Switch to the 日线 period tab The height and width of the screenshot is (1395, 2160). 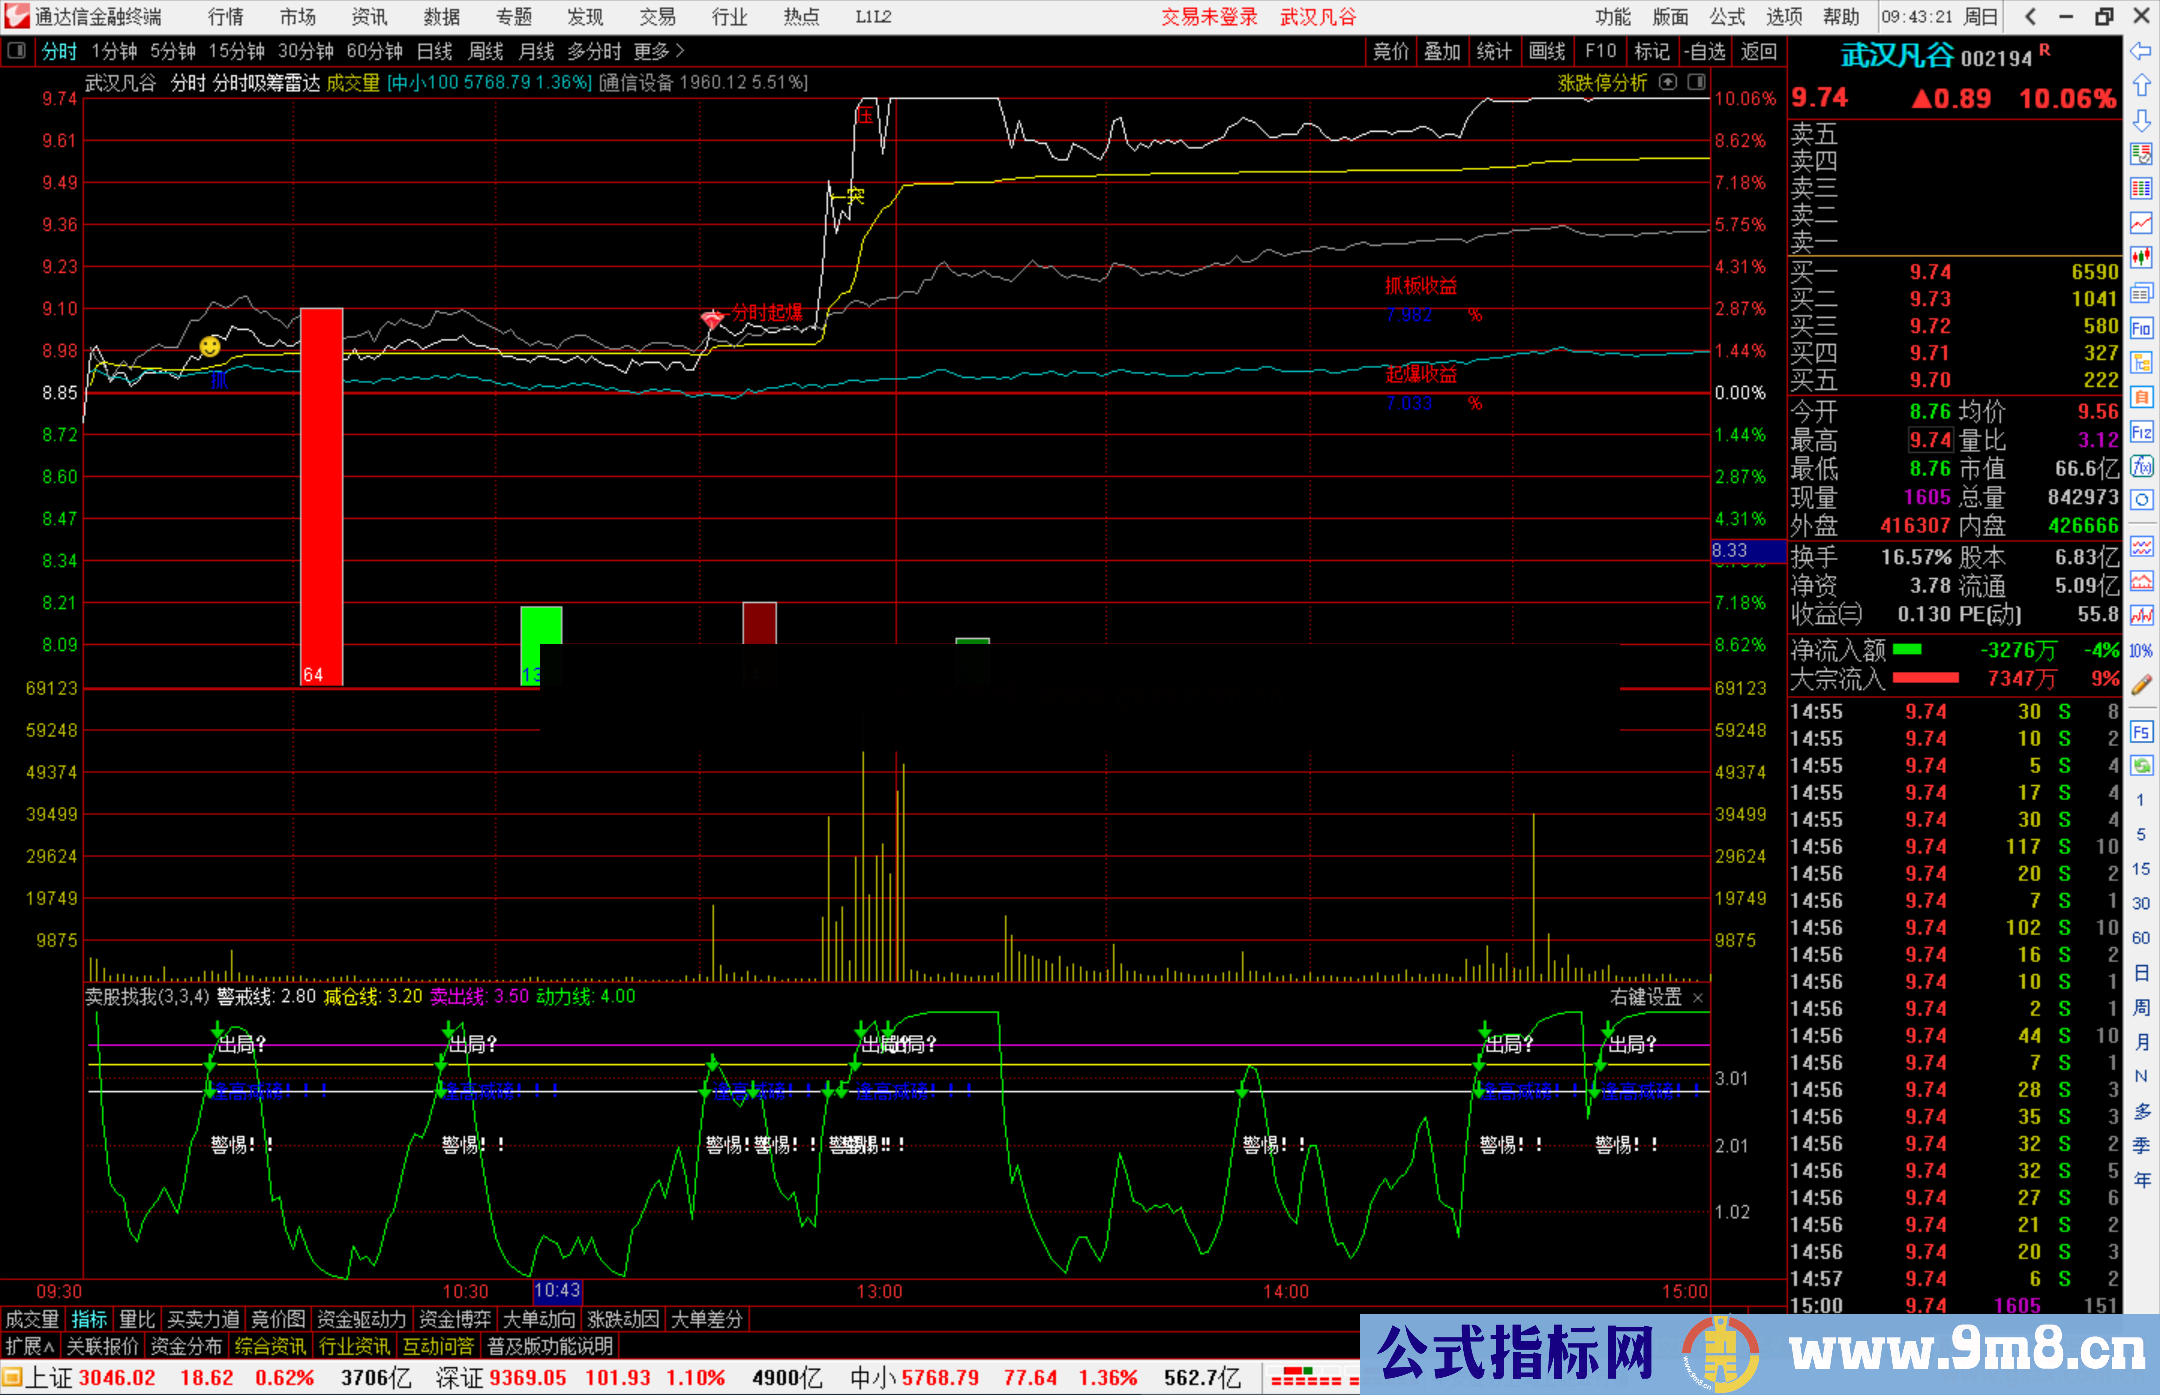(434, 51)
